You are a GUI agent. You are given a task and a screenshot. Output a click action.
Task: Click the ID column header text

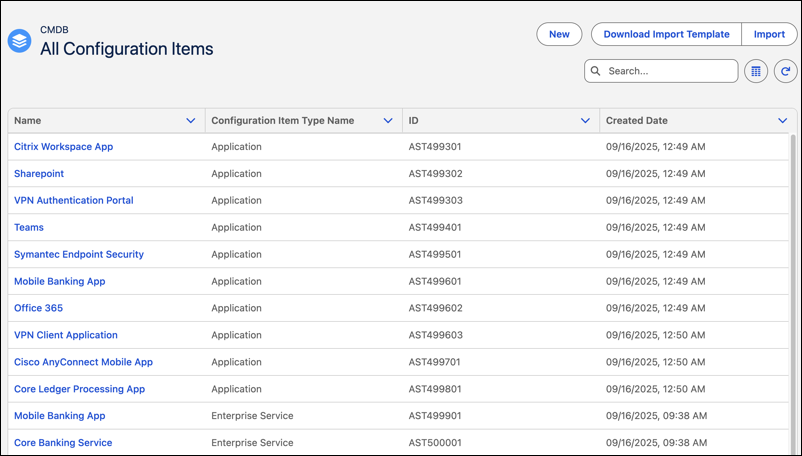click(413, 121)
